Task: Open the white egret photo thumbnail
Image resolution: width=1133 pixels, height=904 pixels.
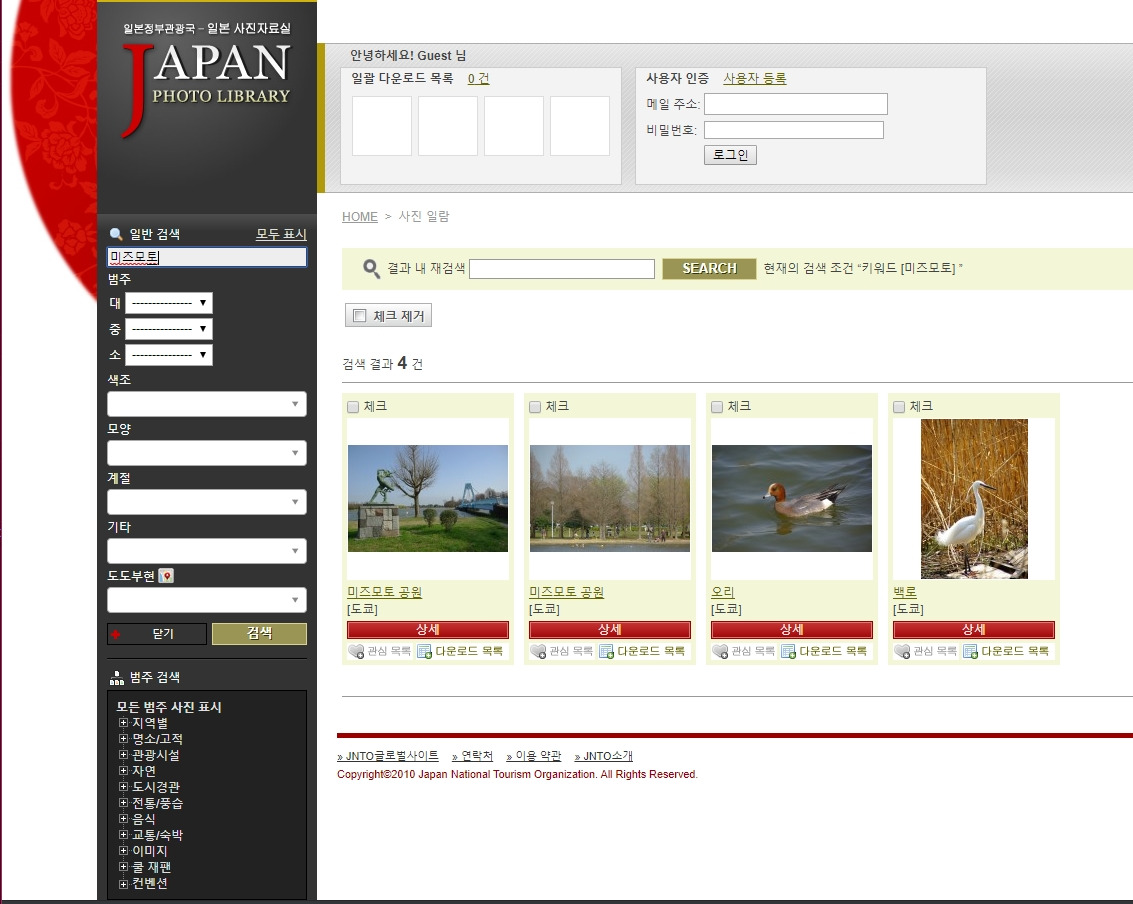Action: [974, 499]
